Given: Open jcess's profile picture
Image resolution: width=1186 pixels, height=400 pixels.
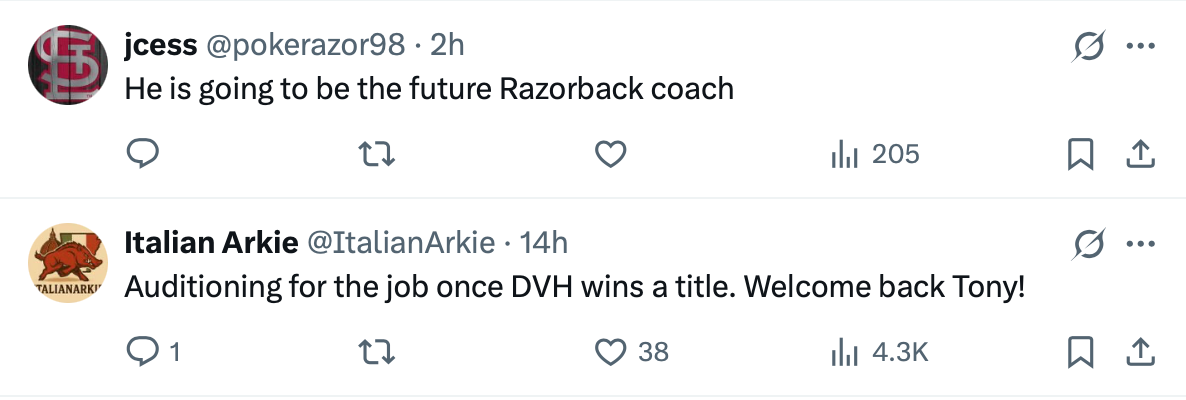Looking at the screenshot, I should pos(66,64).
